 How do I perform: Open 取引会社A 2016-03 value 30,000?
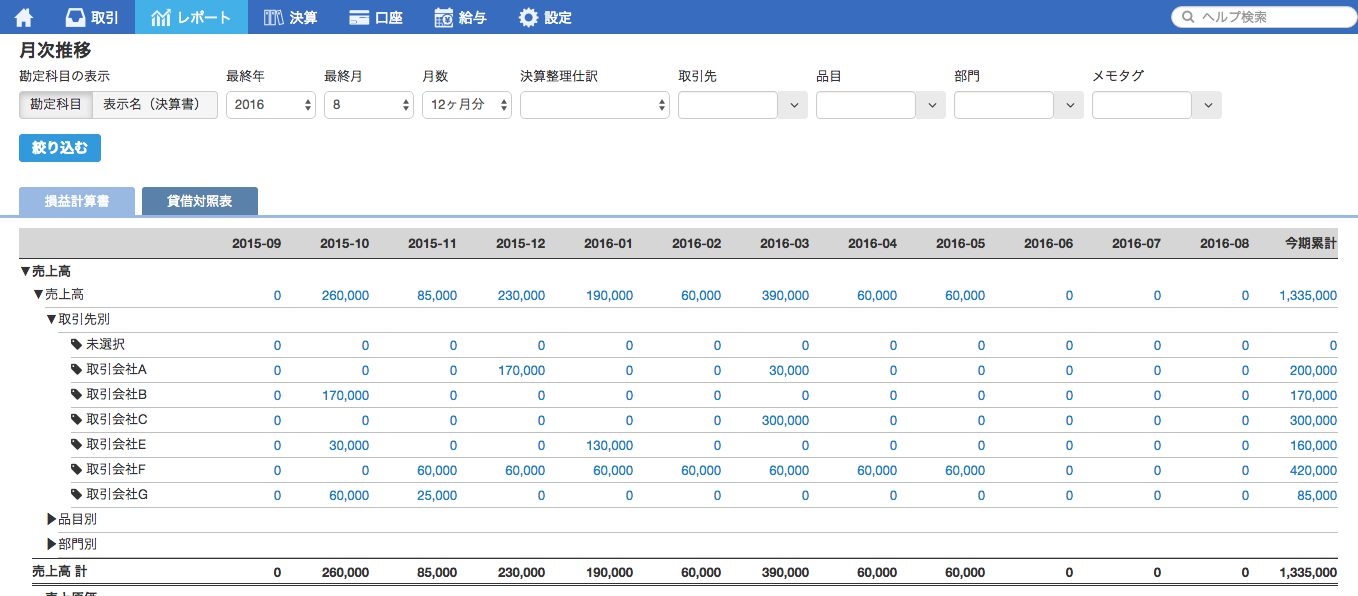(x=789, y=371)
